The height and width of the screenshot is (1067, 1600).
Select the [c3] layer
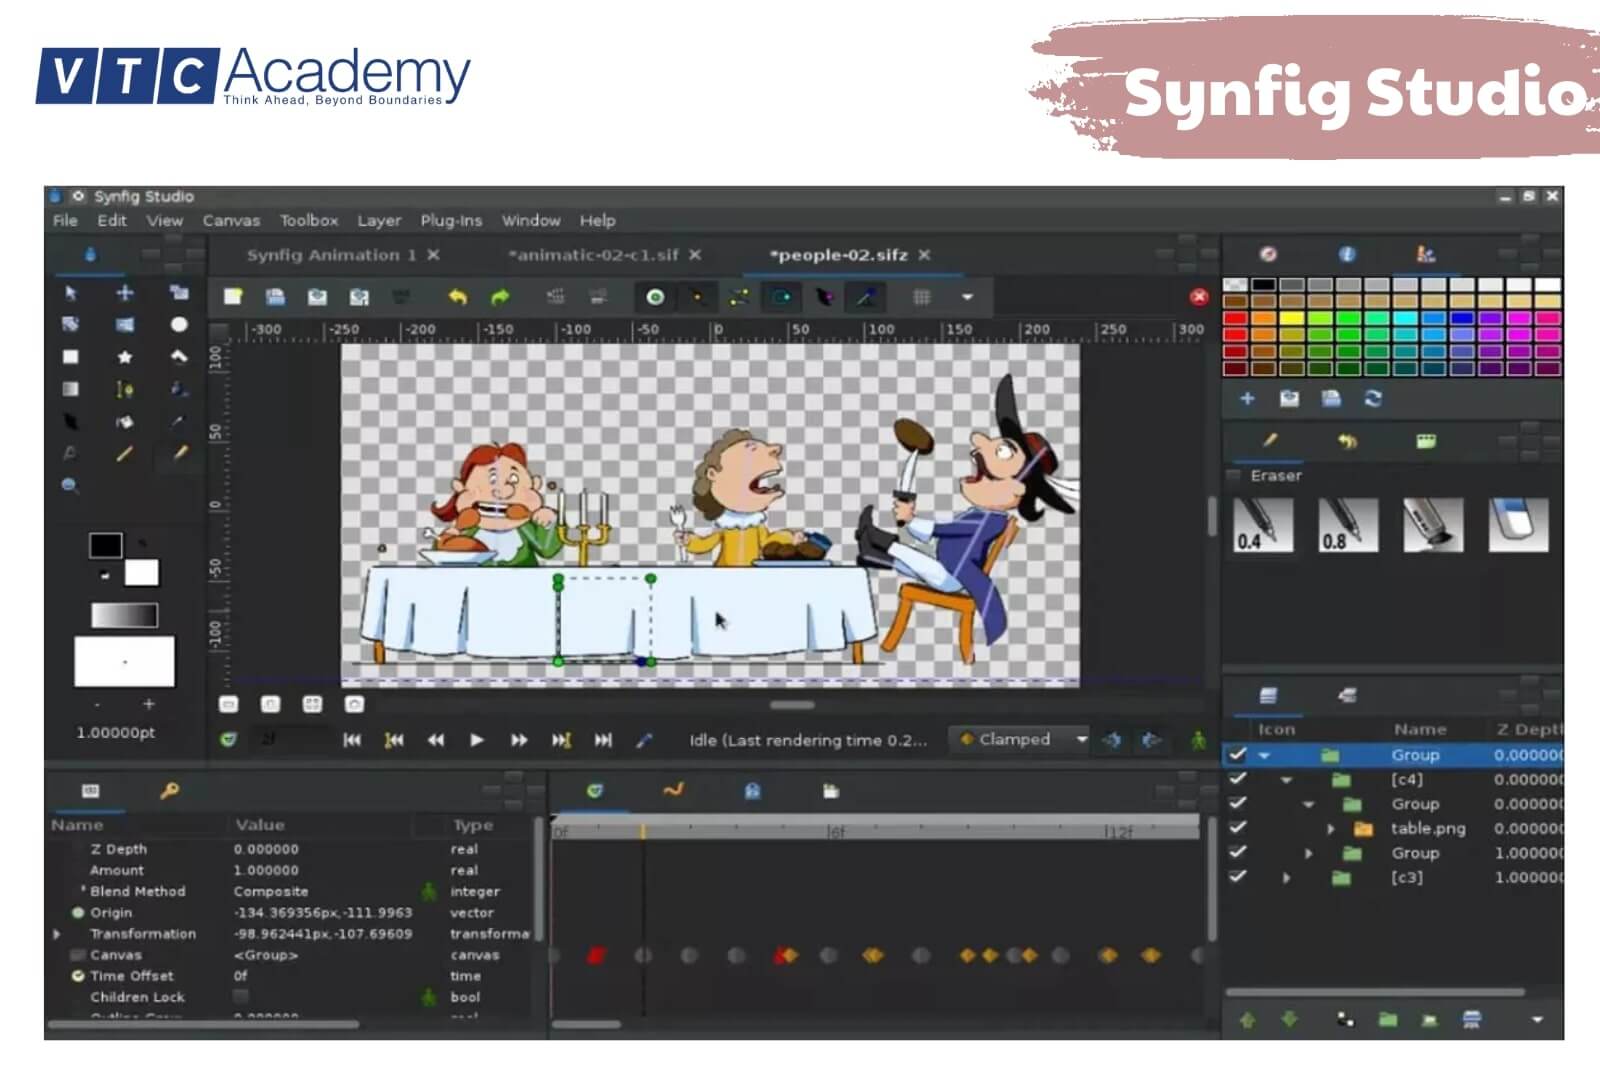tap(1406, 878)
